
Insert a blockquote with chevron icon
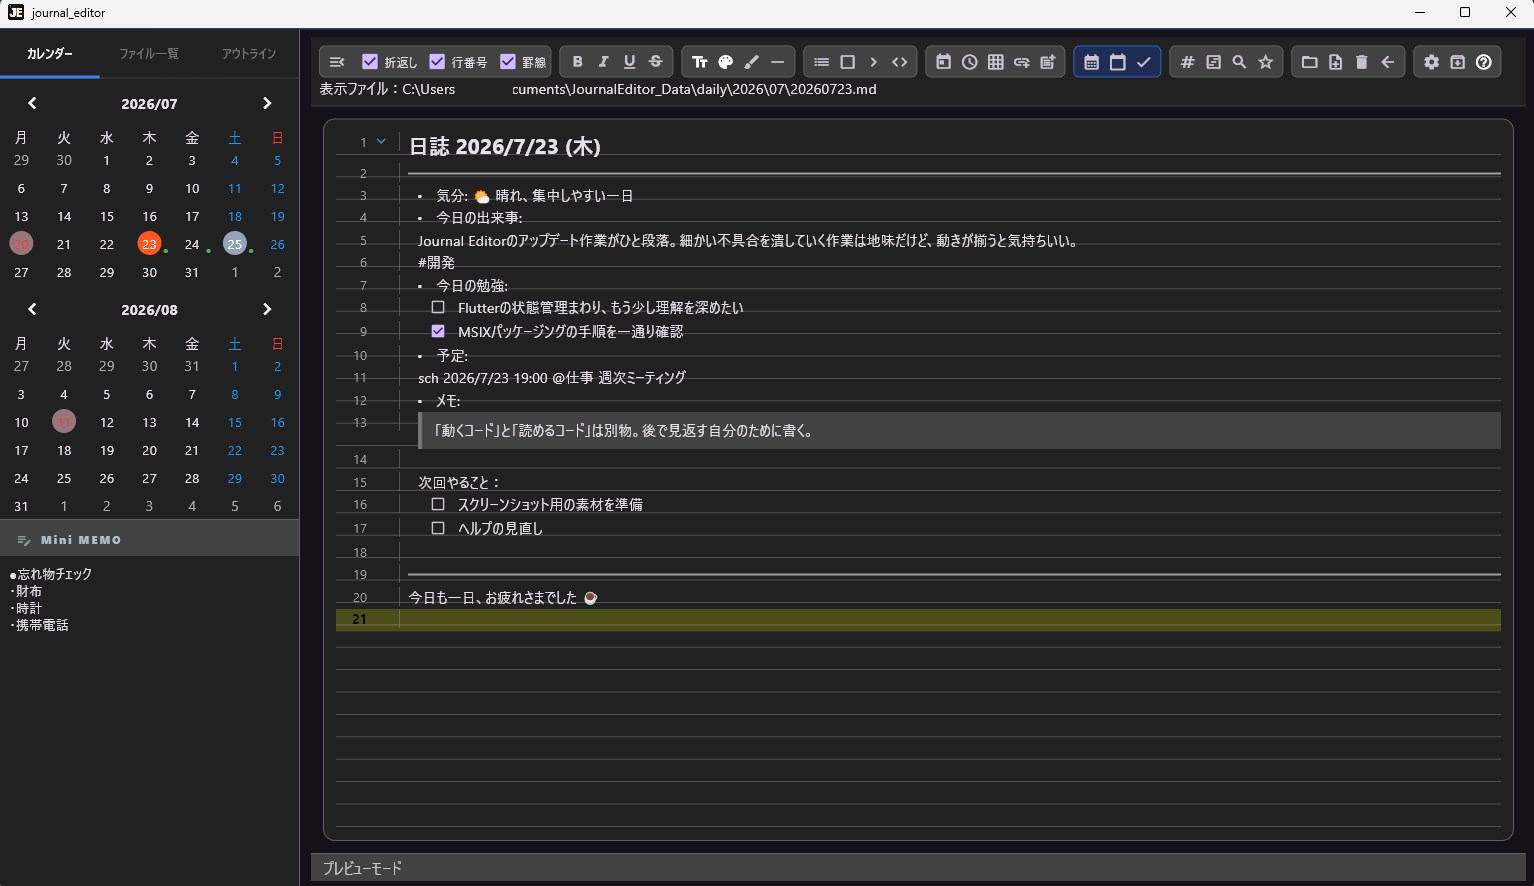[873, 62]
